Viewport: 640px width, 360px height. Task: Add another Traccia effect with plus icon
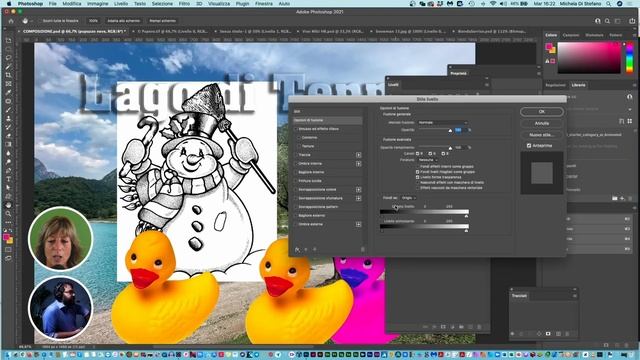(358, 155)
